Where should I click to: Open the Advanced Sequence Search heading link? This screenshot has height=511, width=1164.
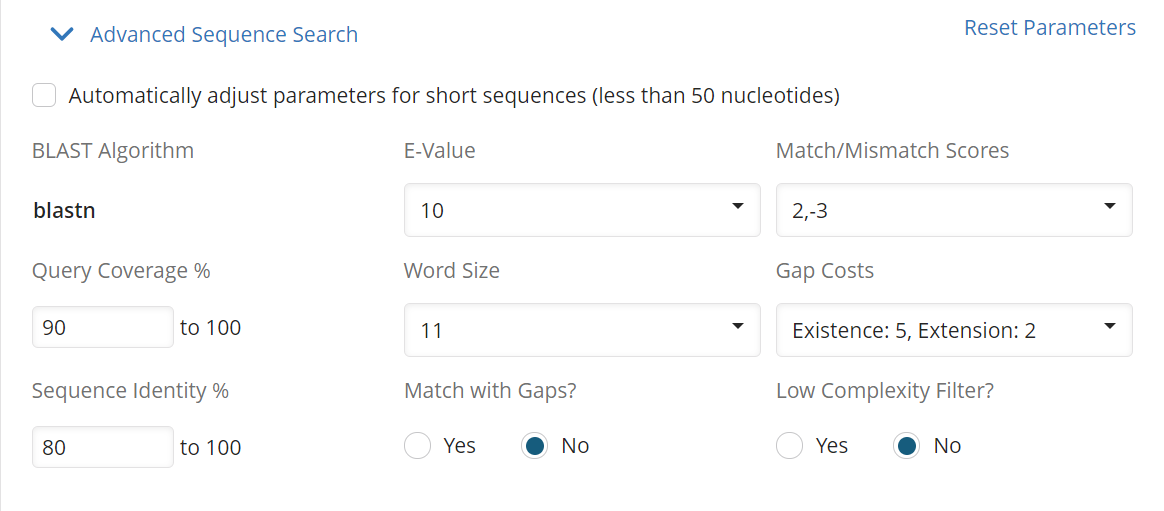pos(223,34)
